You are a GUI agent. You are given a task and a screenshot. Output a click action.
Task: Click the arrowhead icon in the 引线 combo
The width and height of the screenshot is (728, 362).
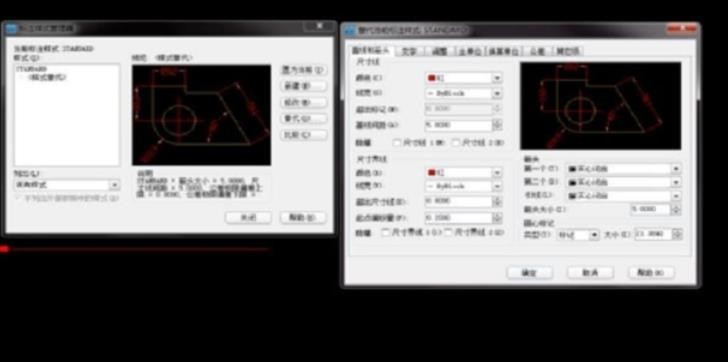pos(572,196)
